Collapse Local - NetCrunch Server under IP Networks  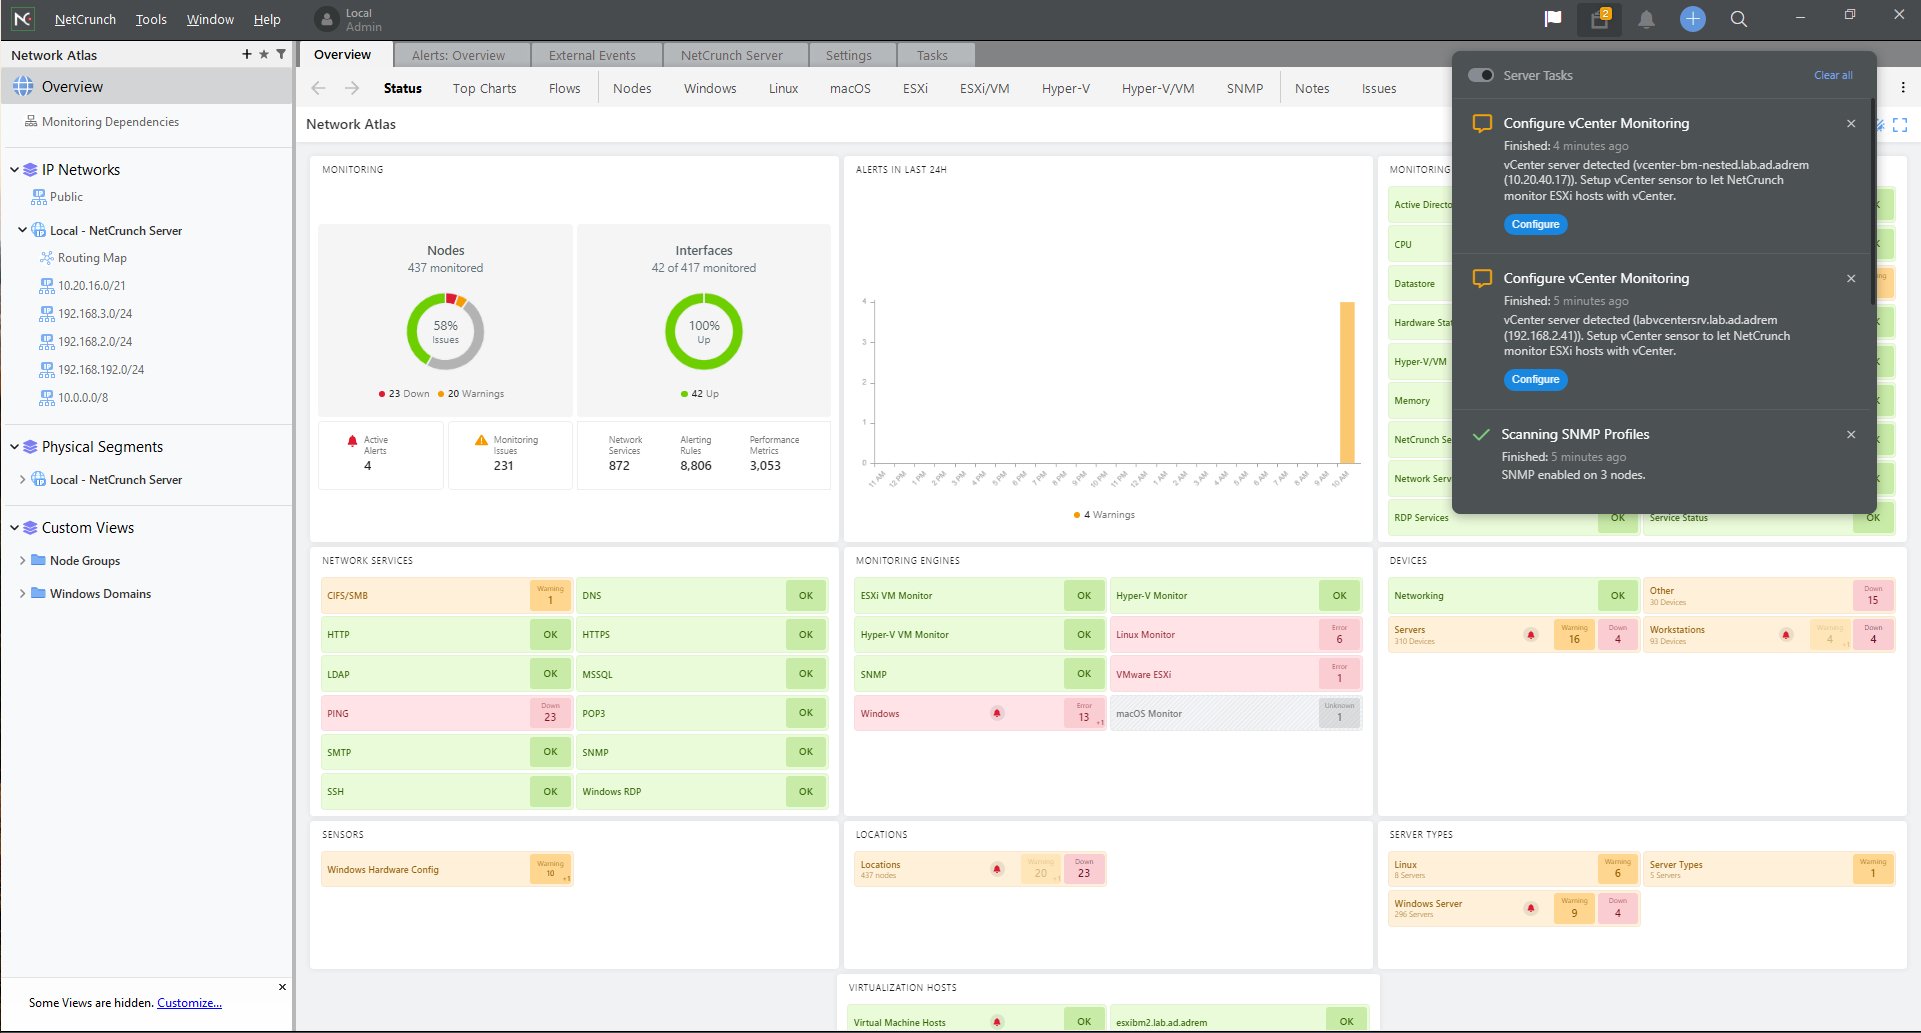(22, 230)
